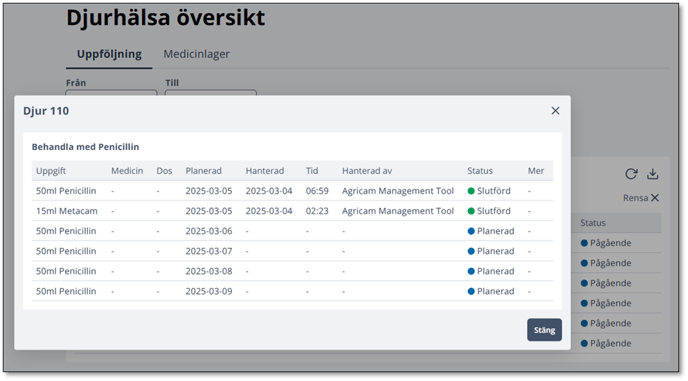
Task: Click the Djurhälsa översikt page title
Action: tap(166, 18)
